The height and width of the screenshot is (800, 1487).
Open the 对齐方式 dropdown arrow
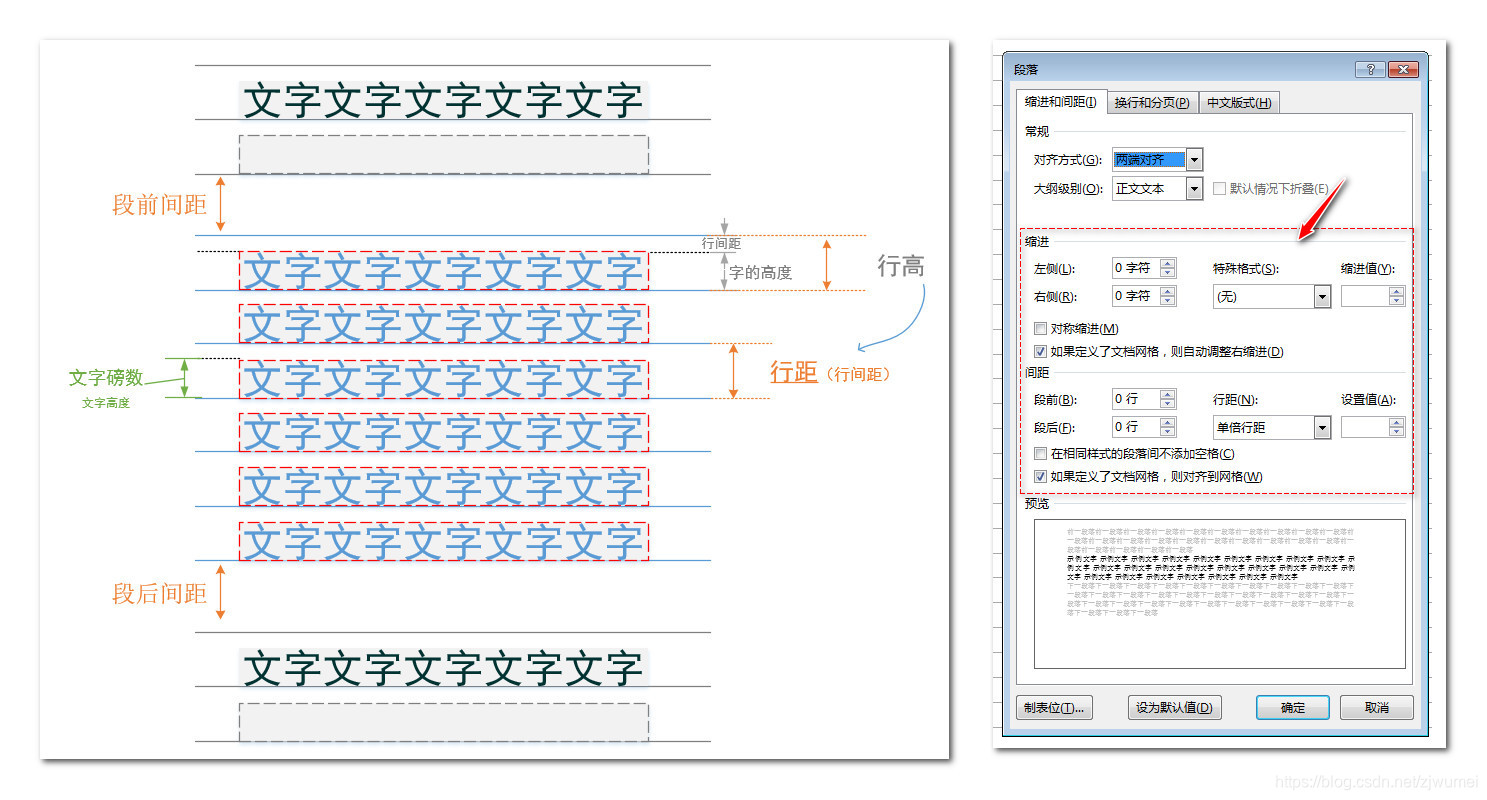pyautogui.click(x=1194, y=160)
